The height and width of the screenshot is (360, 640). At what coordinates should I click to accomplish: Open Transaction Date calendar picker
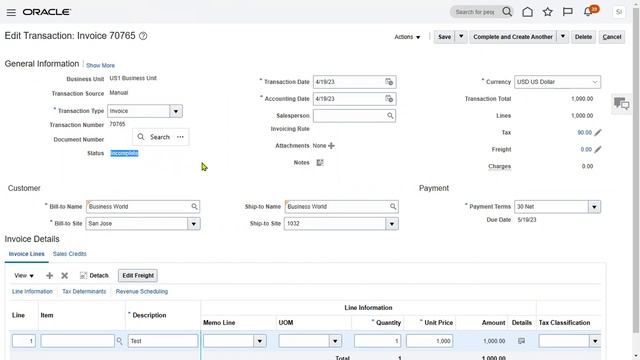pyautogui.click(x=389, y=82)
